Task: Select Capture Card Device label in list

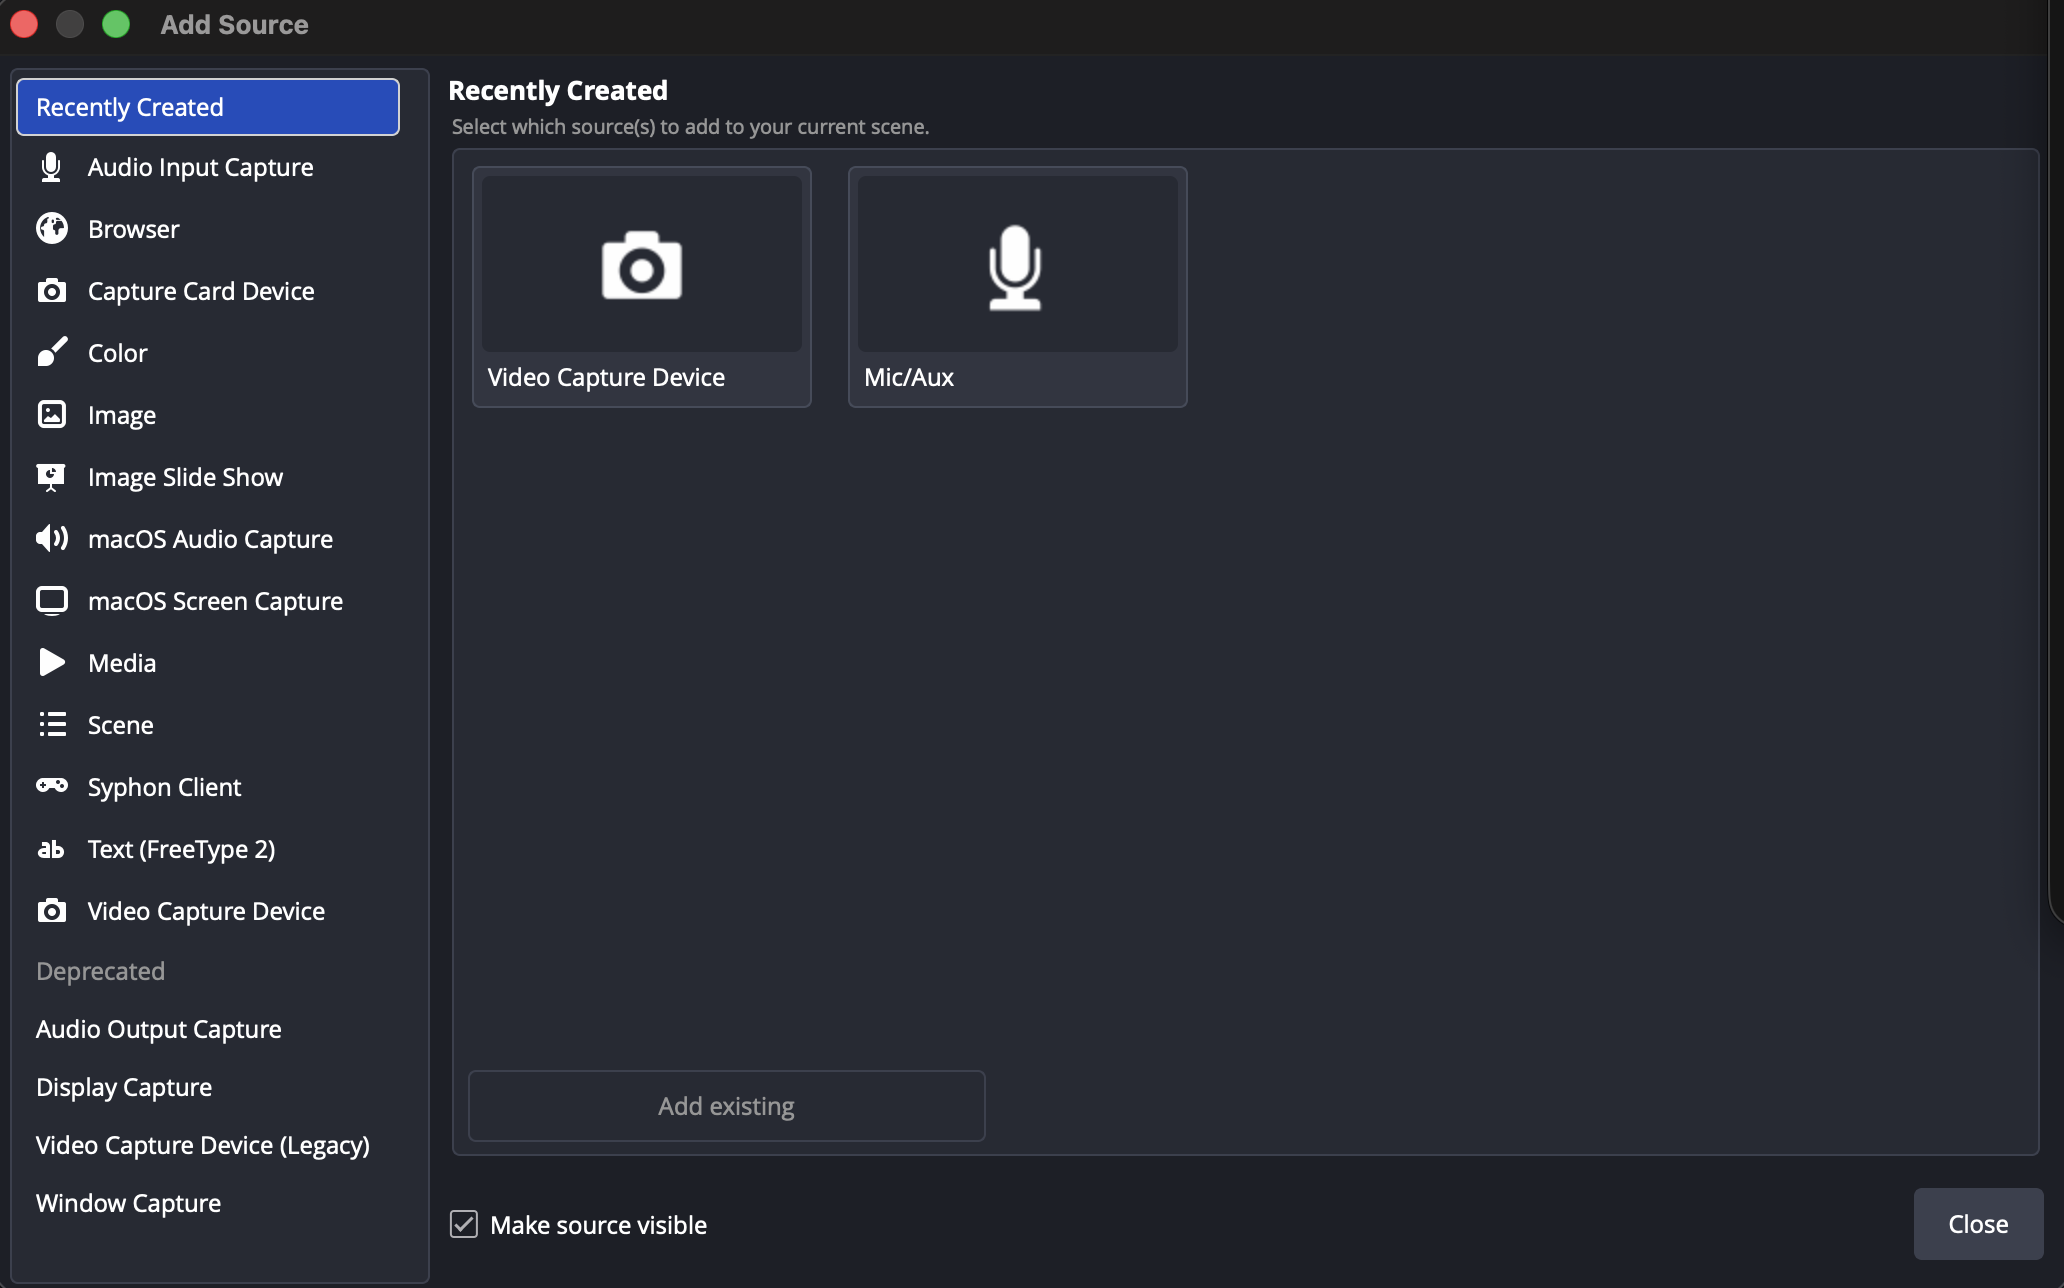Action: coord(201,291)
